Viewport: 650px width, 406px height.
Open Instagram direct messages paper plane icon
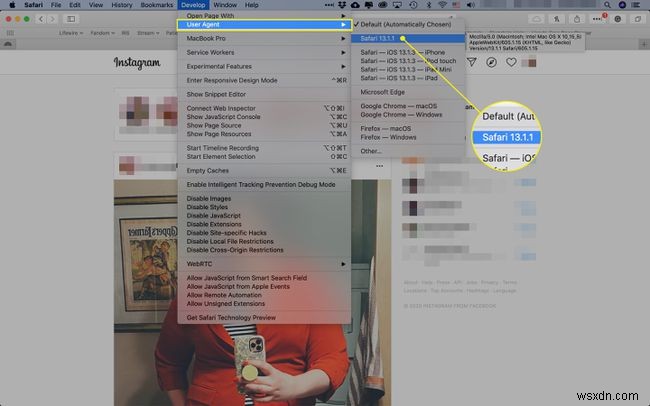coord(472,62)
